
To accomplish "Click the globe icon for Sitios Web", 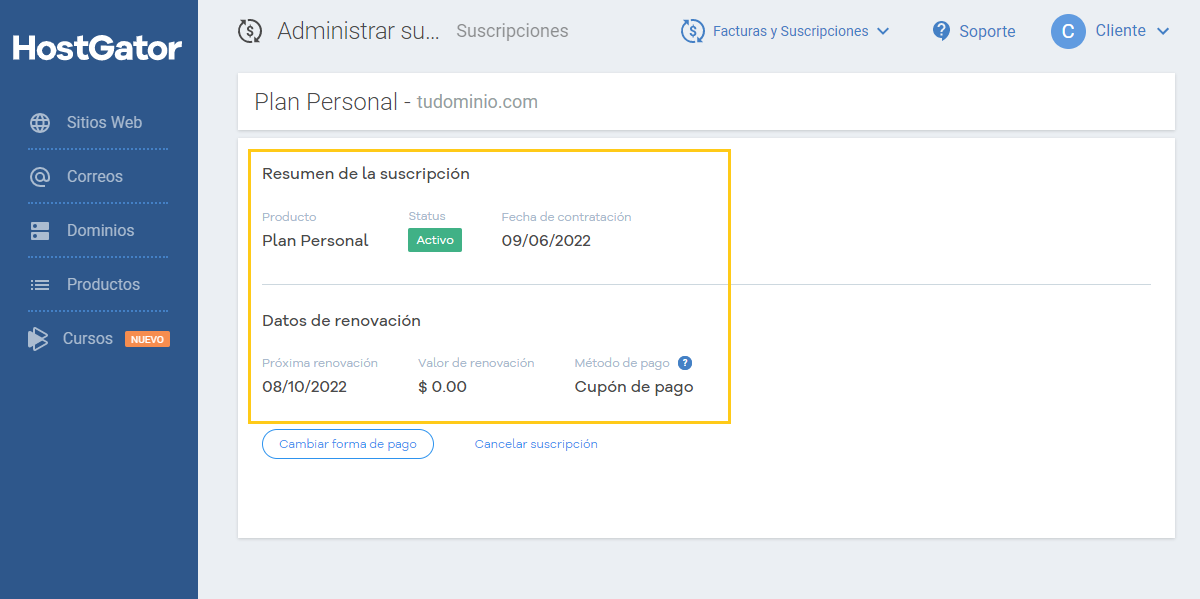I will 40,123.
